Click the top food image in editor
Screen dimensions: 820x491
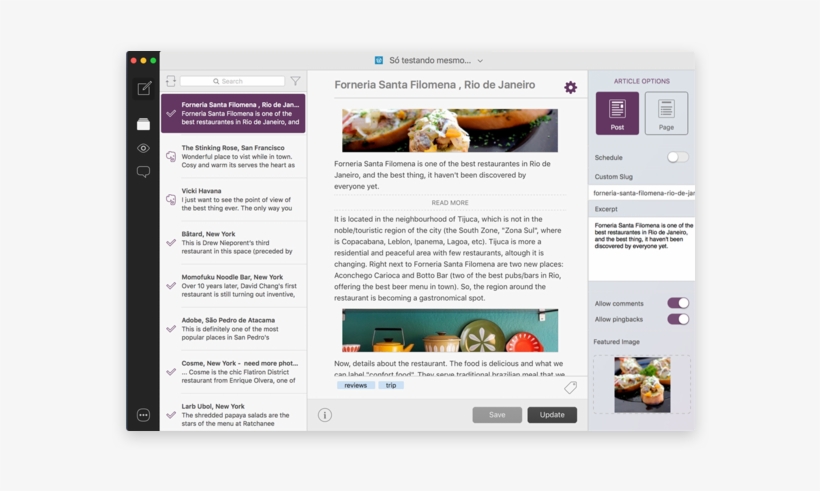(450, 131)
